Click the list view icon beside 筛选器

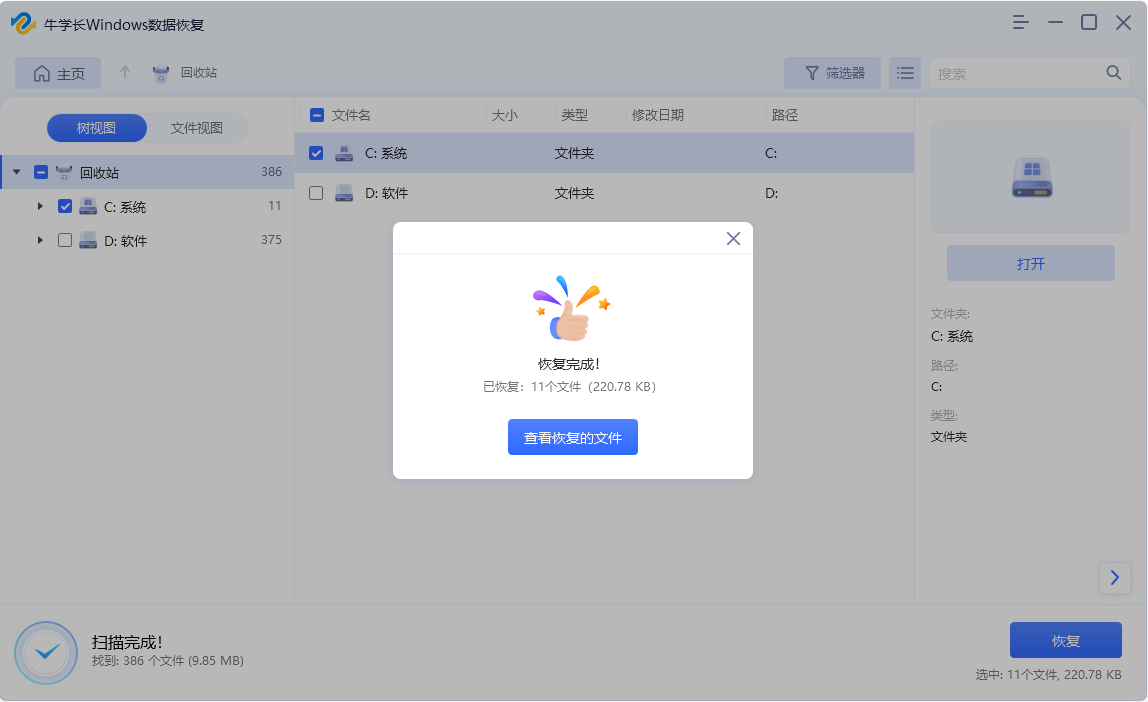pyautogui.click(x=905, y=72)
